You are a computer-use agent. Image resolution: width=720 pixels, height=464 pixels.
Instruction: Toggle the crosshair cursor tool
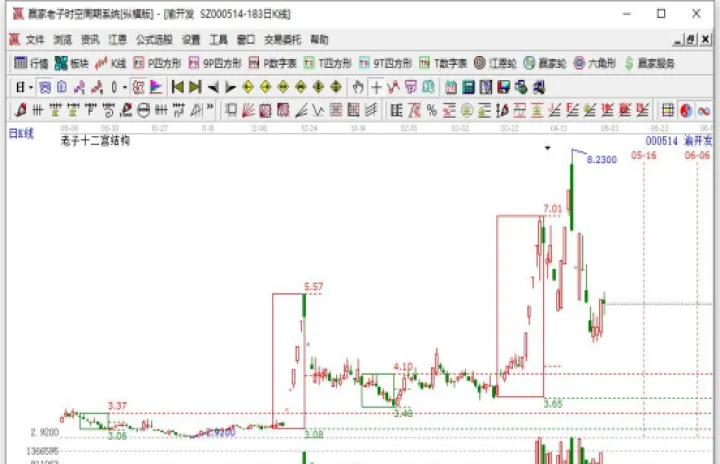coord(376,87)
